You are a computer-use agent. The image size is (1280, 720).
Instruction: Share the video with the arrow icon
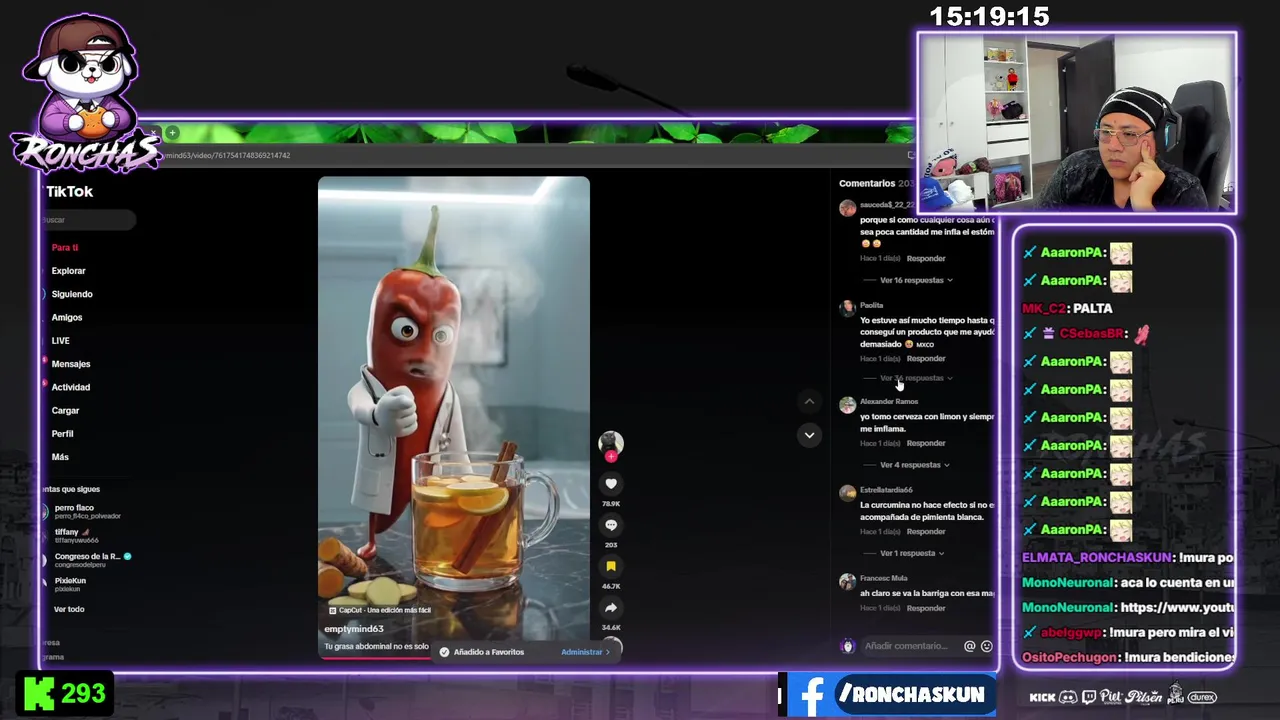pos(611,607)
